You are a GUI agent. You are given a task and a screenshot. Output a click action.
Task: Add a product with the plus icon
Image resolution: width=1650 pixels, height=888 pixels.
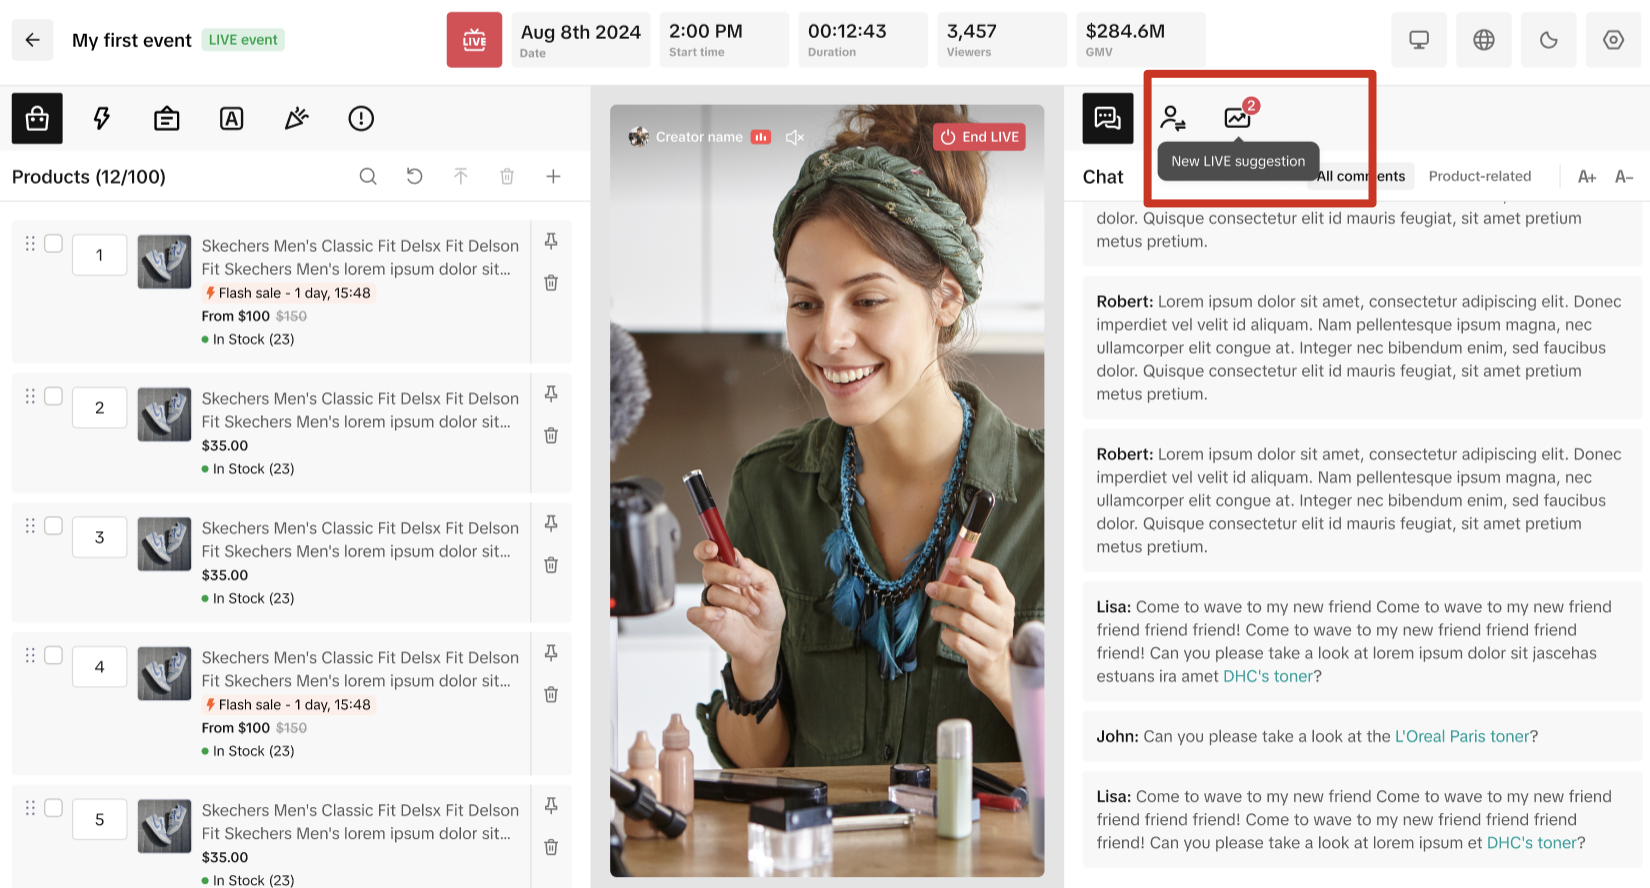(553, 177)
